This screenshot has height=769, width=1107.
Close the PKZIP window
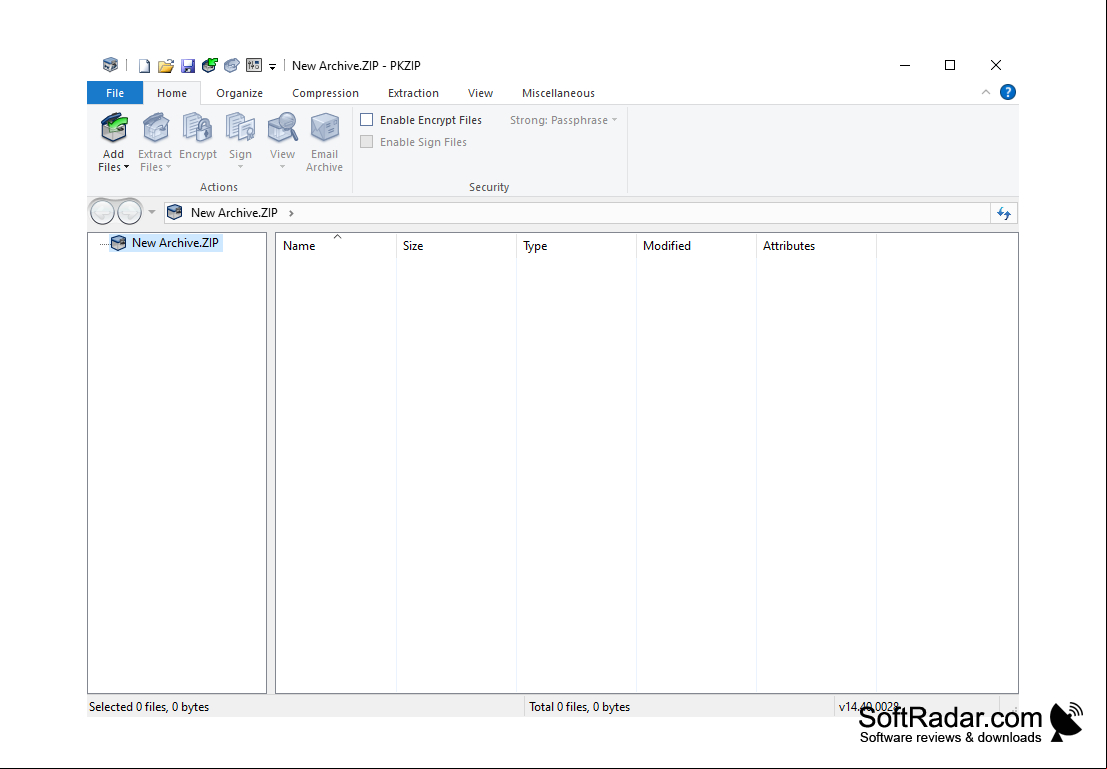[x=995, y=65]
